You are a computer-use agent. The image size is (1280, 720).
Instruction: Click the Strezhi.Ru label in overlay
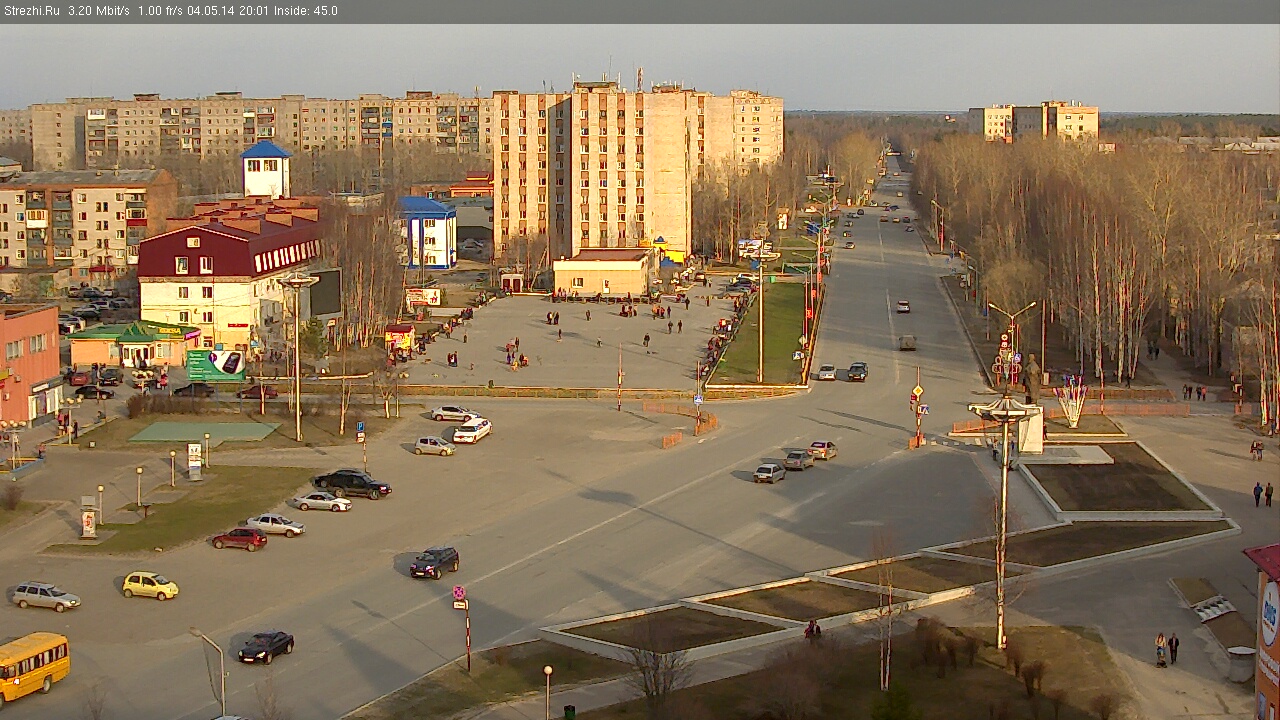click(31, 11)
